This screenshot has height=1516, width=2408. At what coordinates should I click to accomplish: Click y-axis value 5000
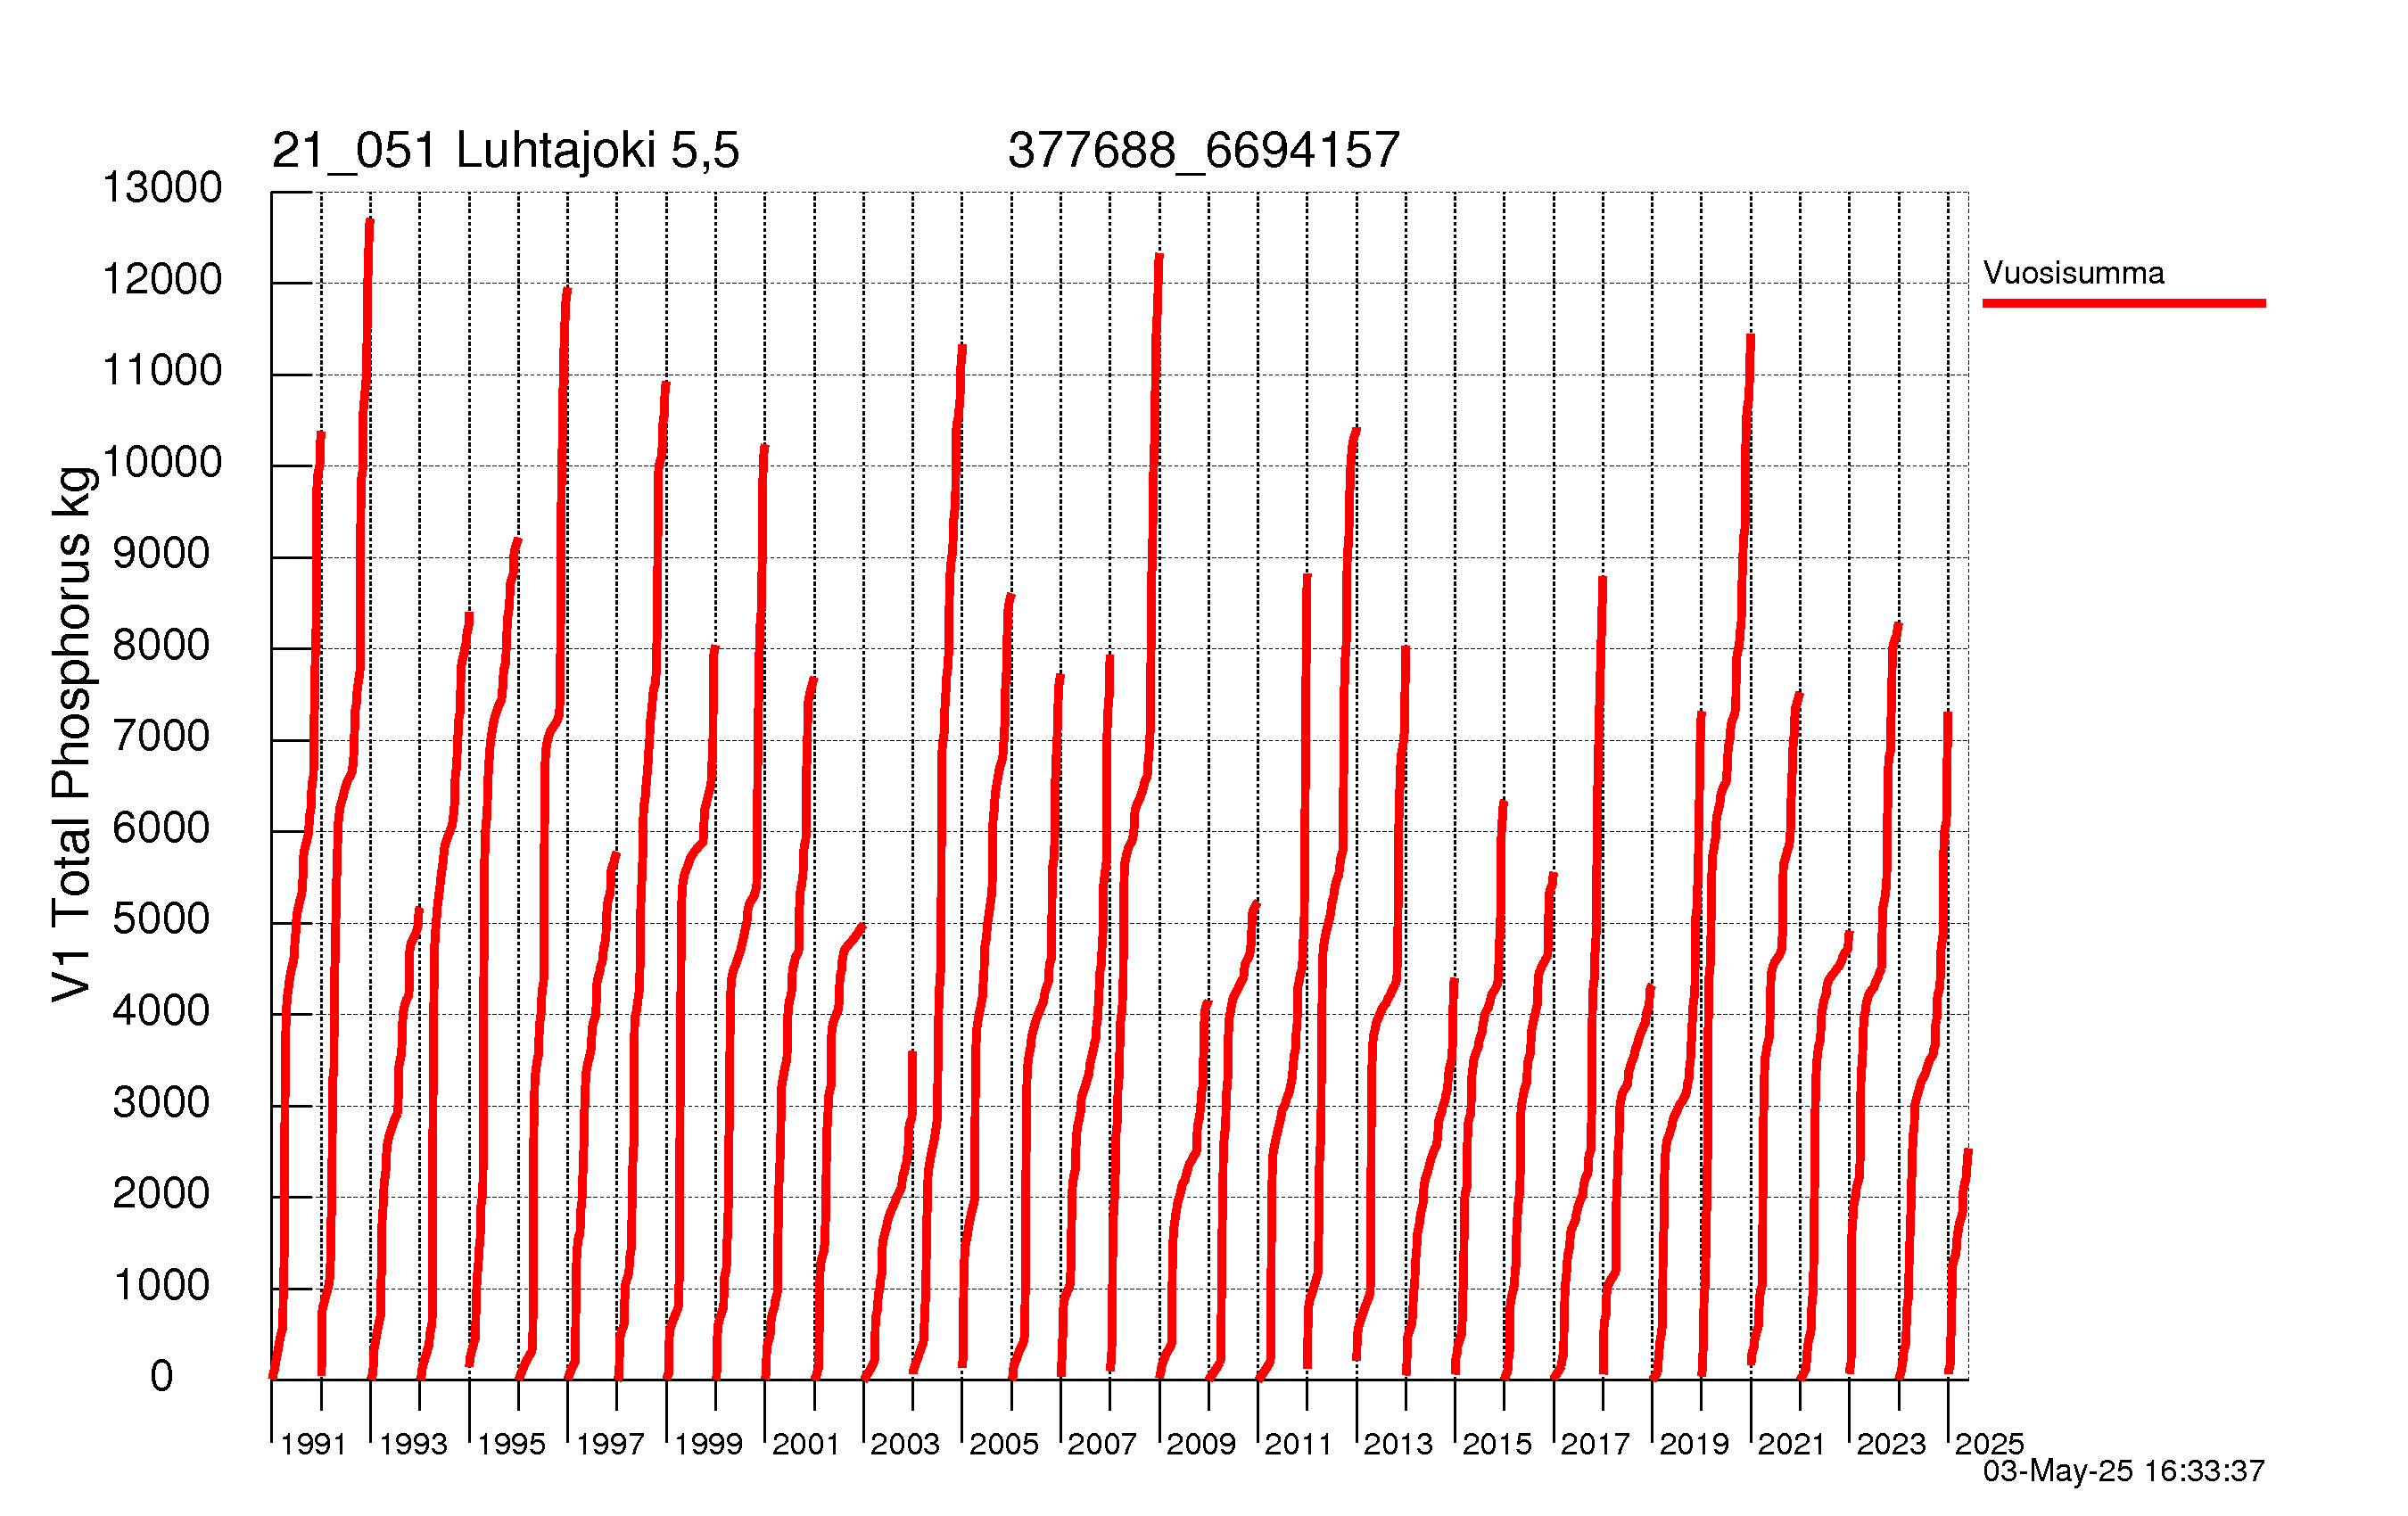coord(162,920)
